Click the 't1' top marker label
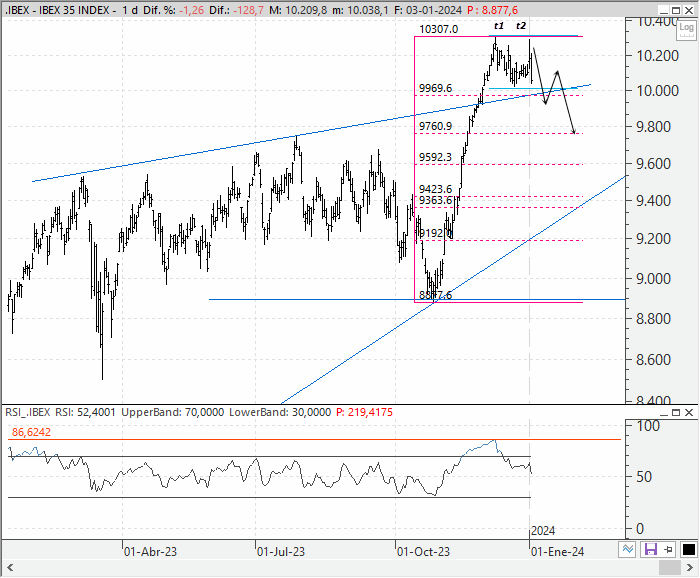Screen dimensions: 700x578 [499, 26]
